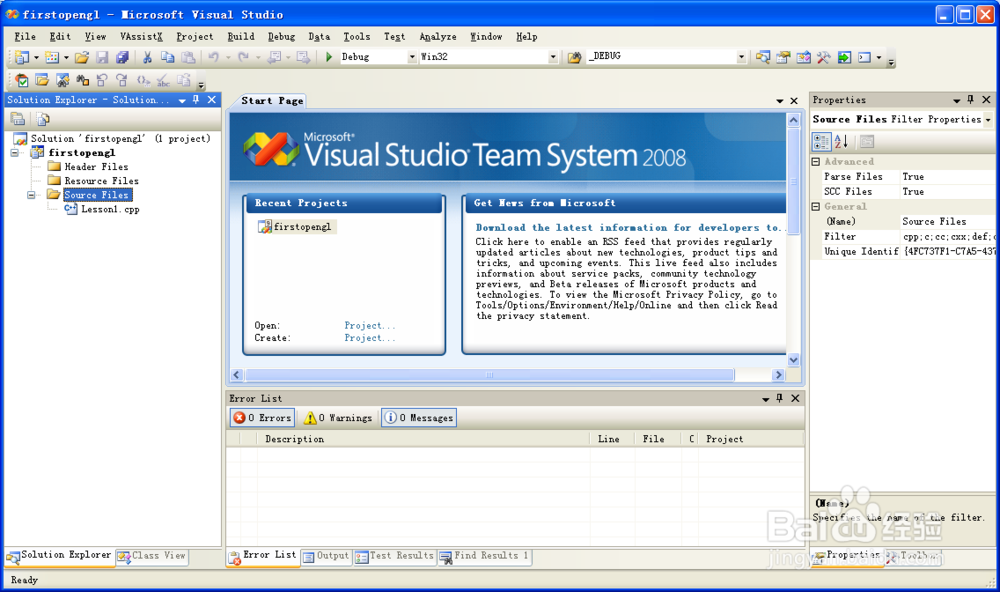Open the _DEBUG find combo box dropdown

(741, 57)
